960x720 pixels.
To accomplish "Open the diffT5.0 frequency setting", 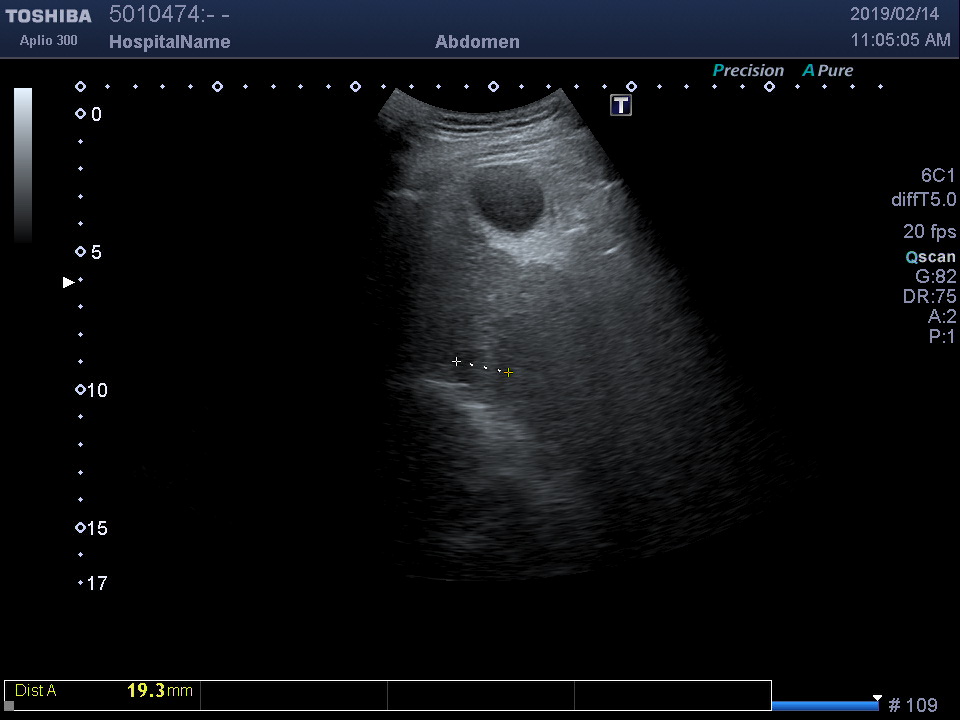I will [x=923, y=200].
